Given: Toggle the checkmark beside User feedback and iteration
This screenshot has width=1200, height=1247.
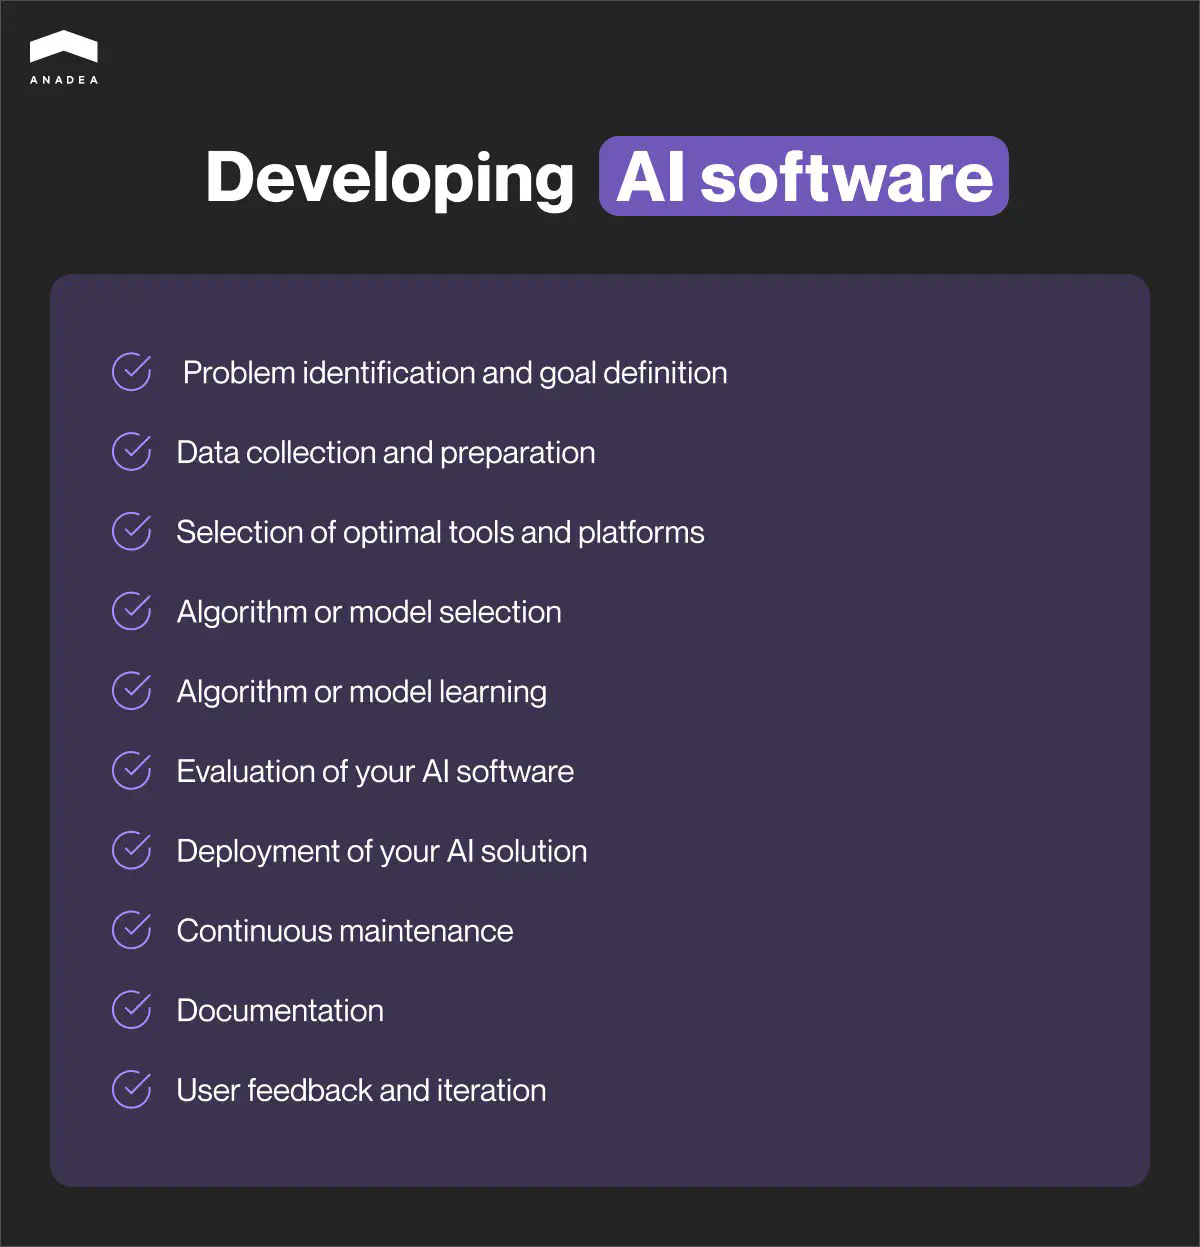Looking at the screenshot, I should click(131, 1090).
